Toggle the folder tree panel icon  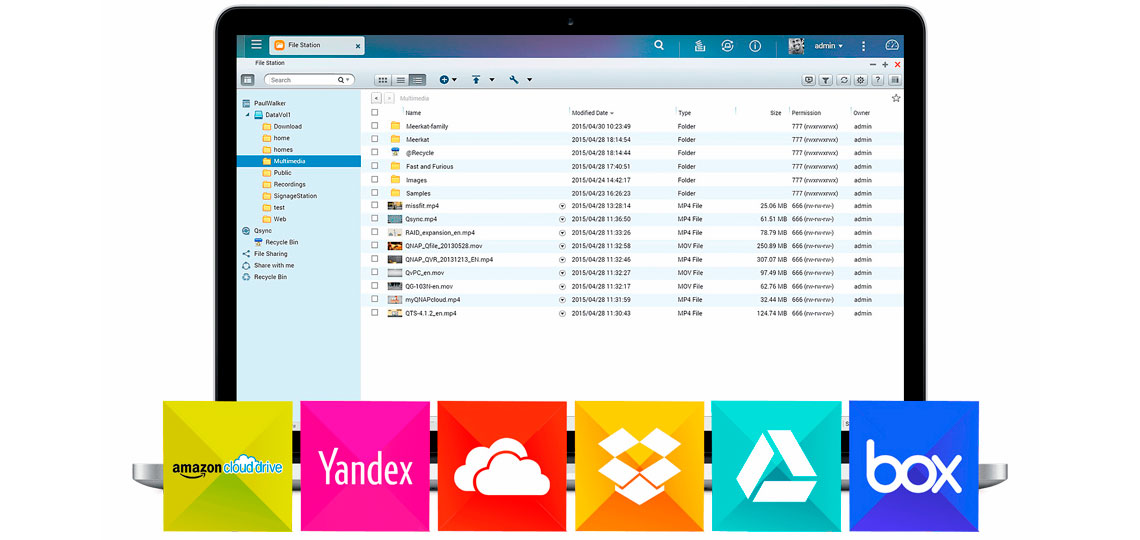tap(248, 80)
